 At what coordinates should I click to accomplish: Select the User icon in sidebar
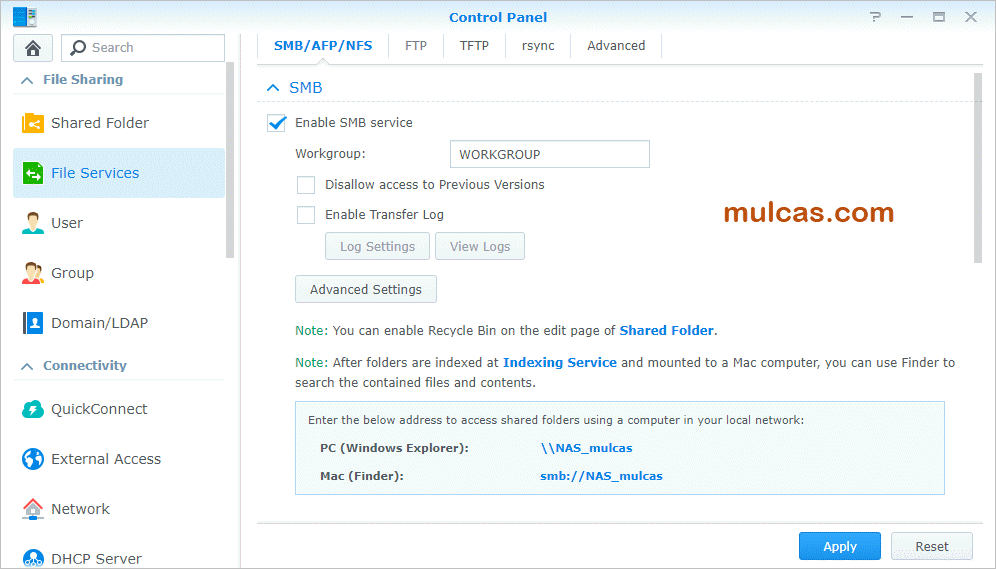(x=33, y=223)
